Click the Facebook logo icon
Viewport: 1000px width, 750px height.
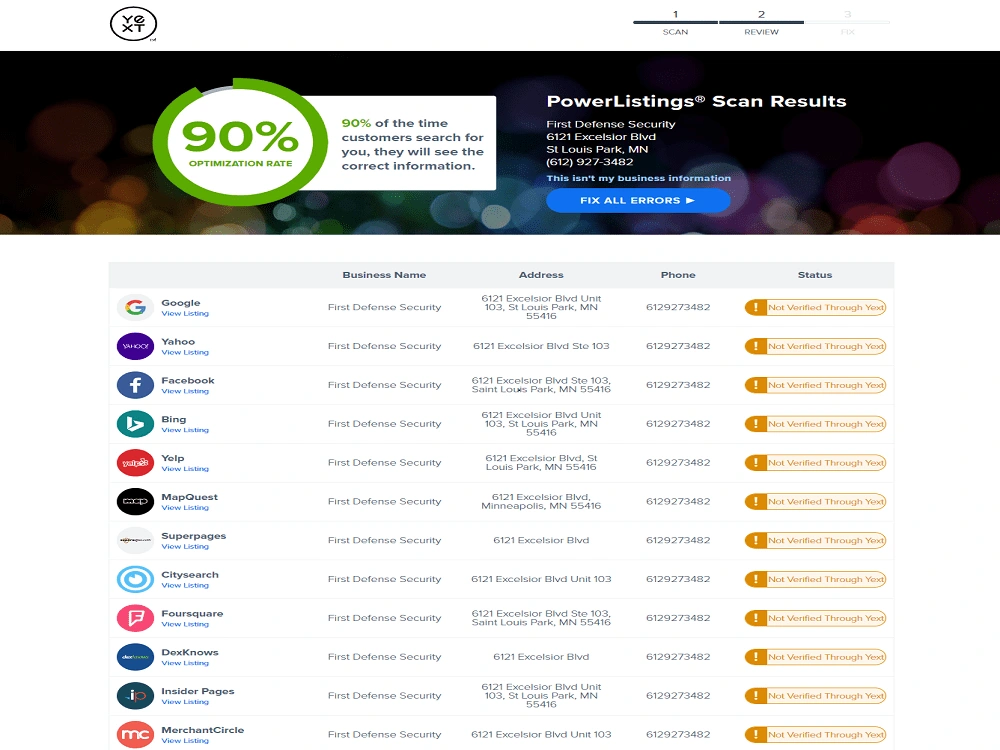135,385
